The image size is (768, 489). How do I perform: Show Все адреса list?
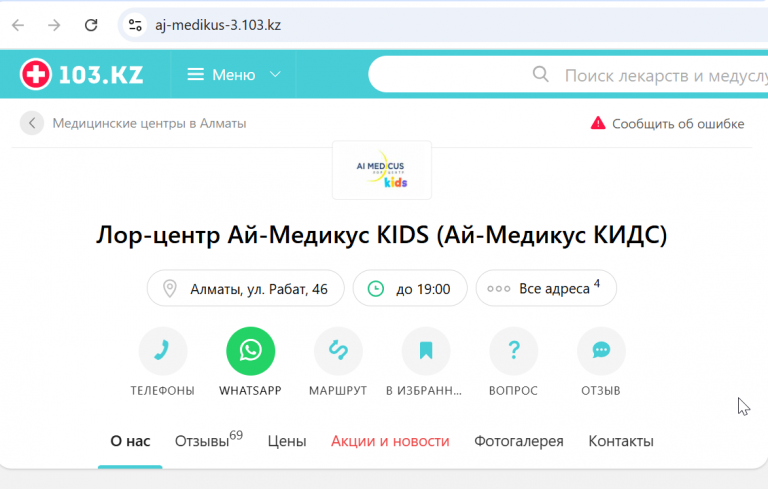tap(546, 289)
